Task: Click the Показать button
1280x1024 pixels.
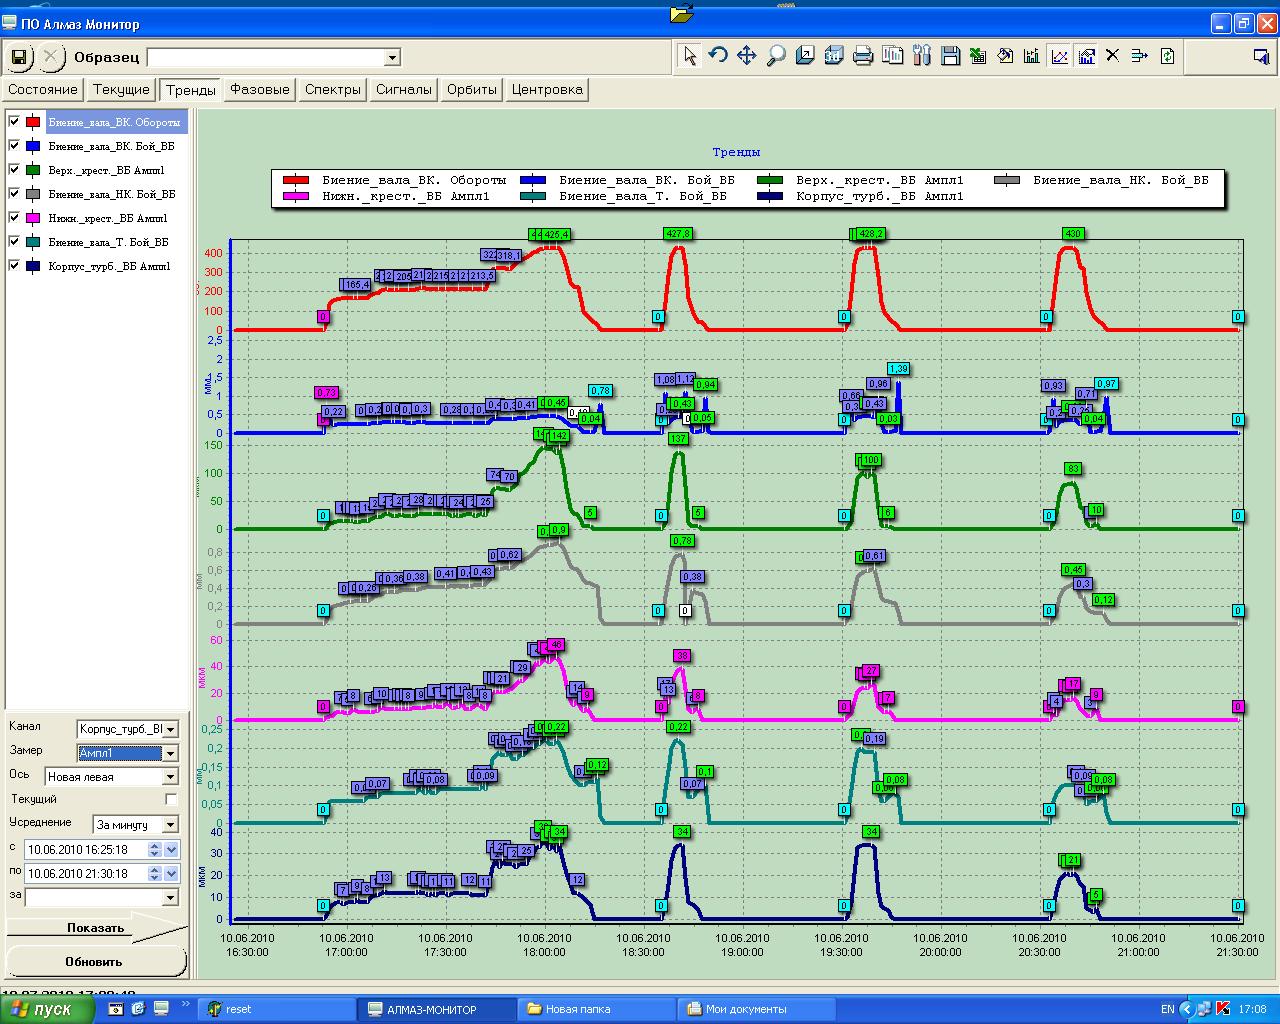Action: [x=96, y=928]
